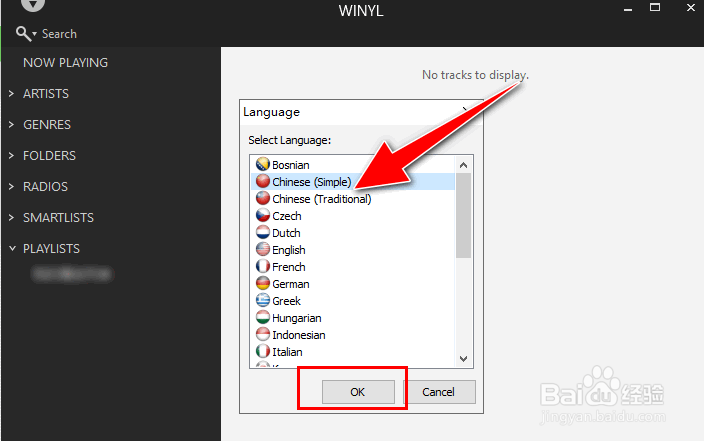Click the French flag icon

(x=263, y=266)
